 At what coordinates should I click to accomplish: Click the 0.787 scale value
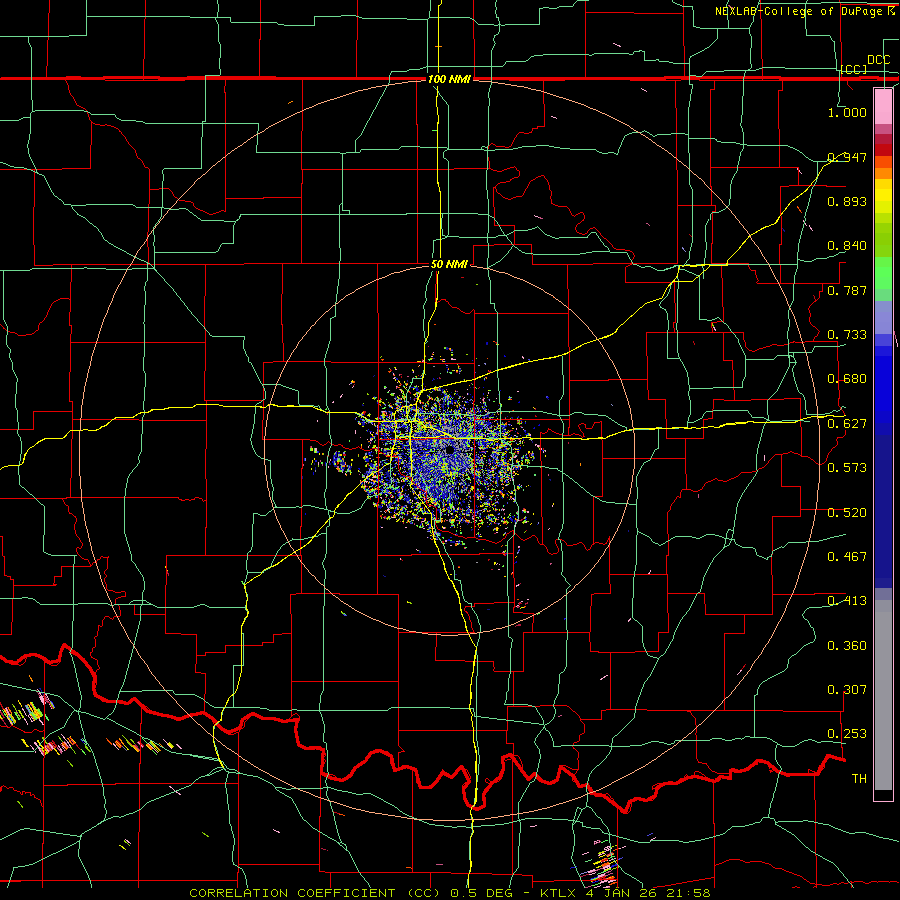coord(847,290)
